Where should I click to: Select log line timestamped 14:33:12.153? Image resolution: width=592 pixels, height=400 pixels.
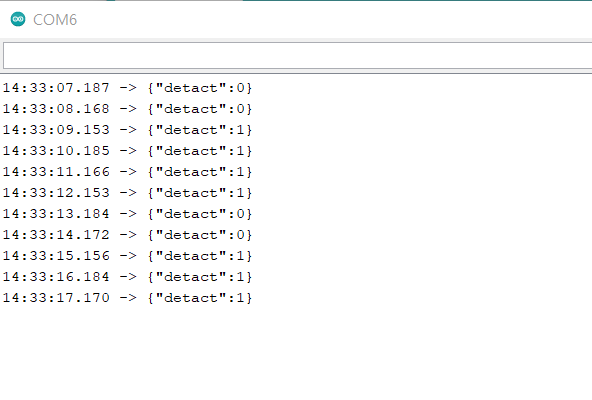point(127,193)
